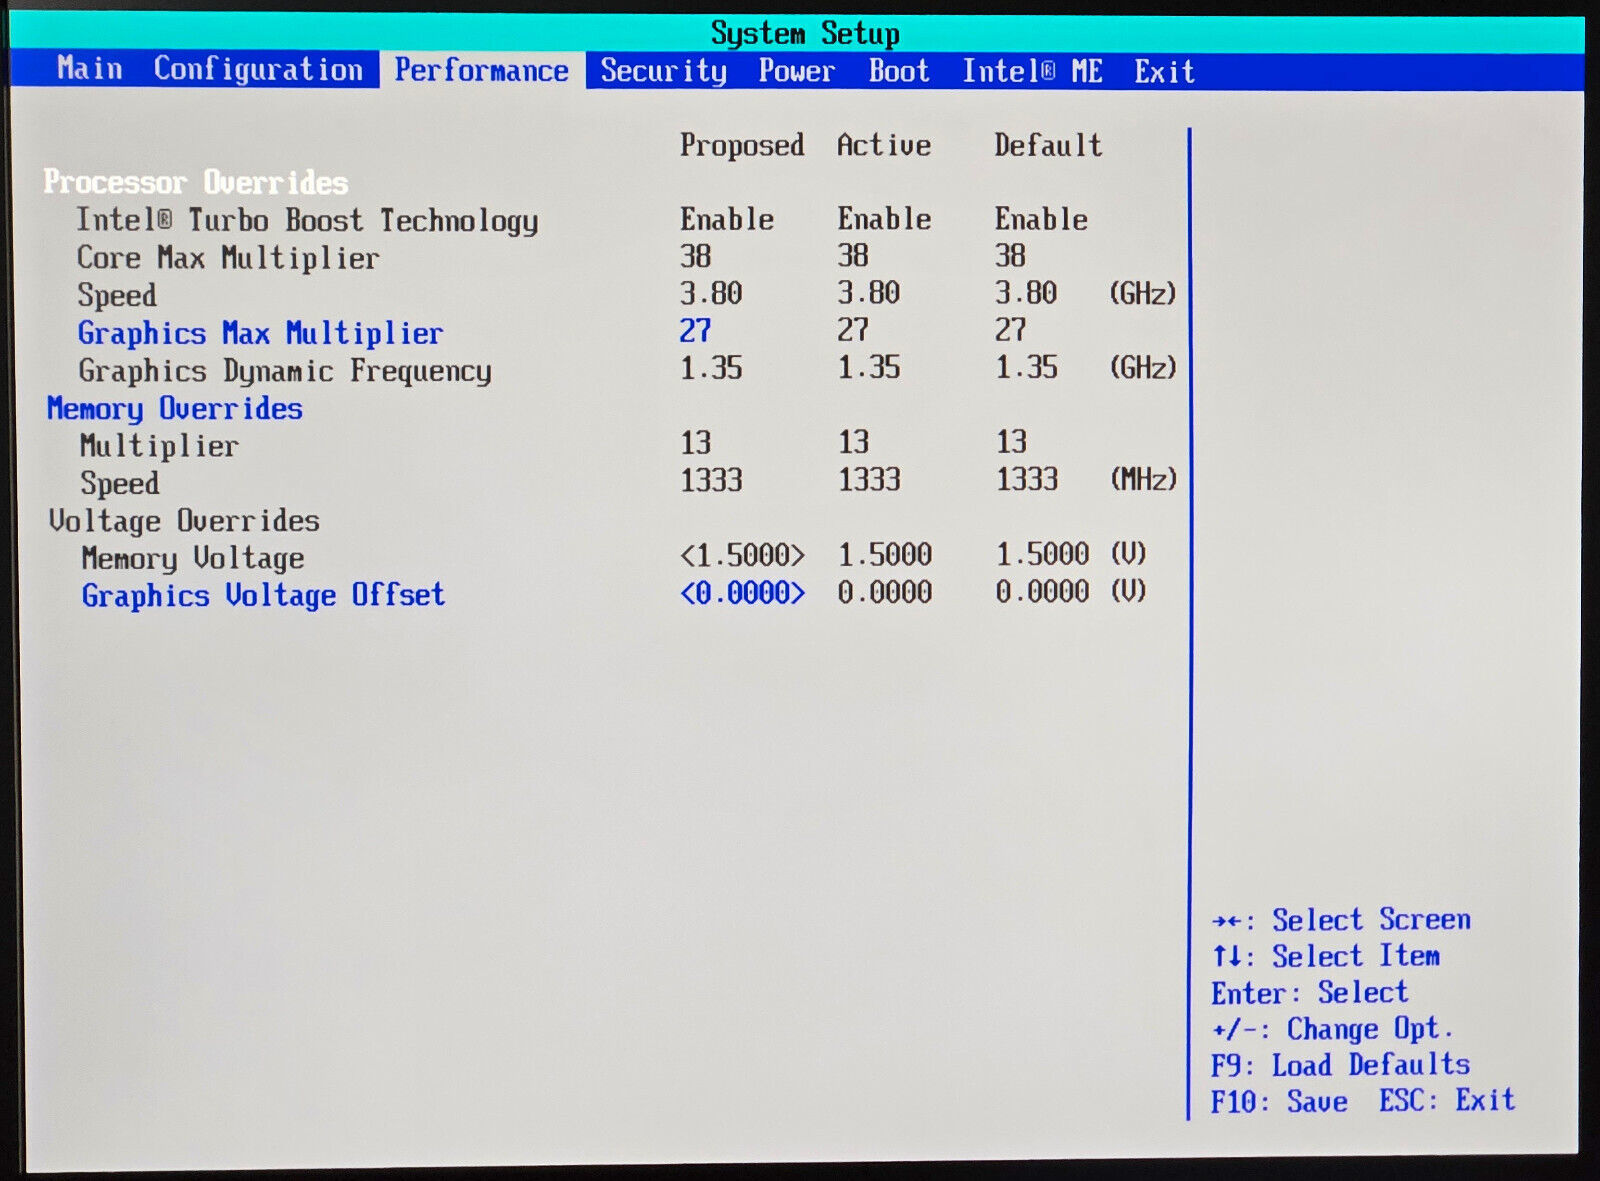Click active Memory Voltage 1.5000
The image size is (1600, 1181).
pyautogui.click(x=885, y=555)
